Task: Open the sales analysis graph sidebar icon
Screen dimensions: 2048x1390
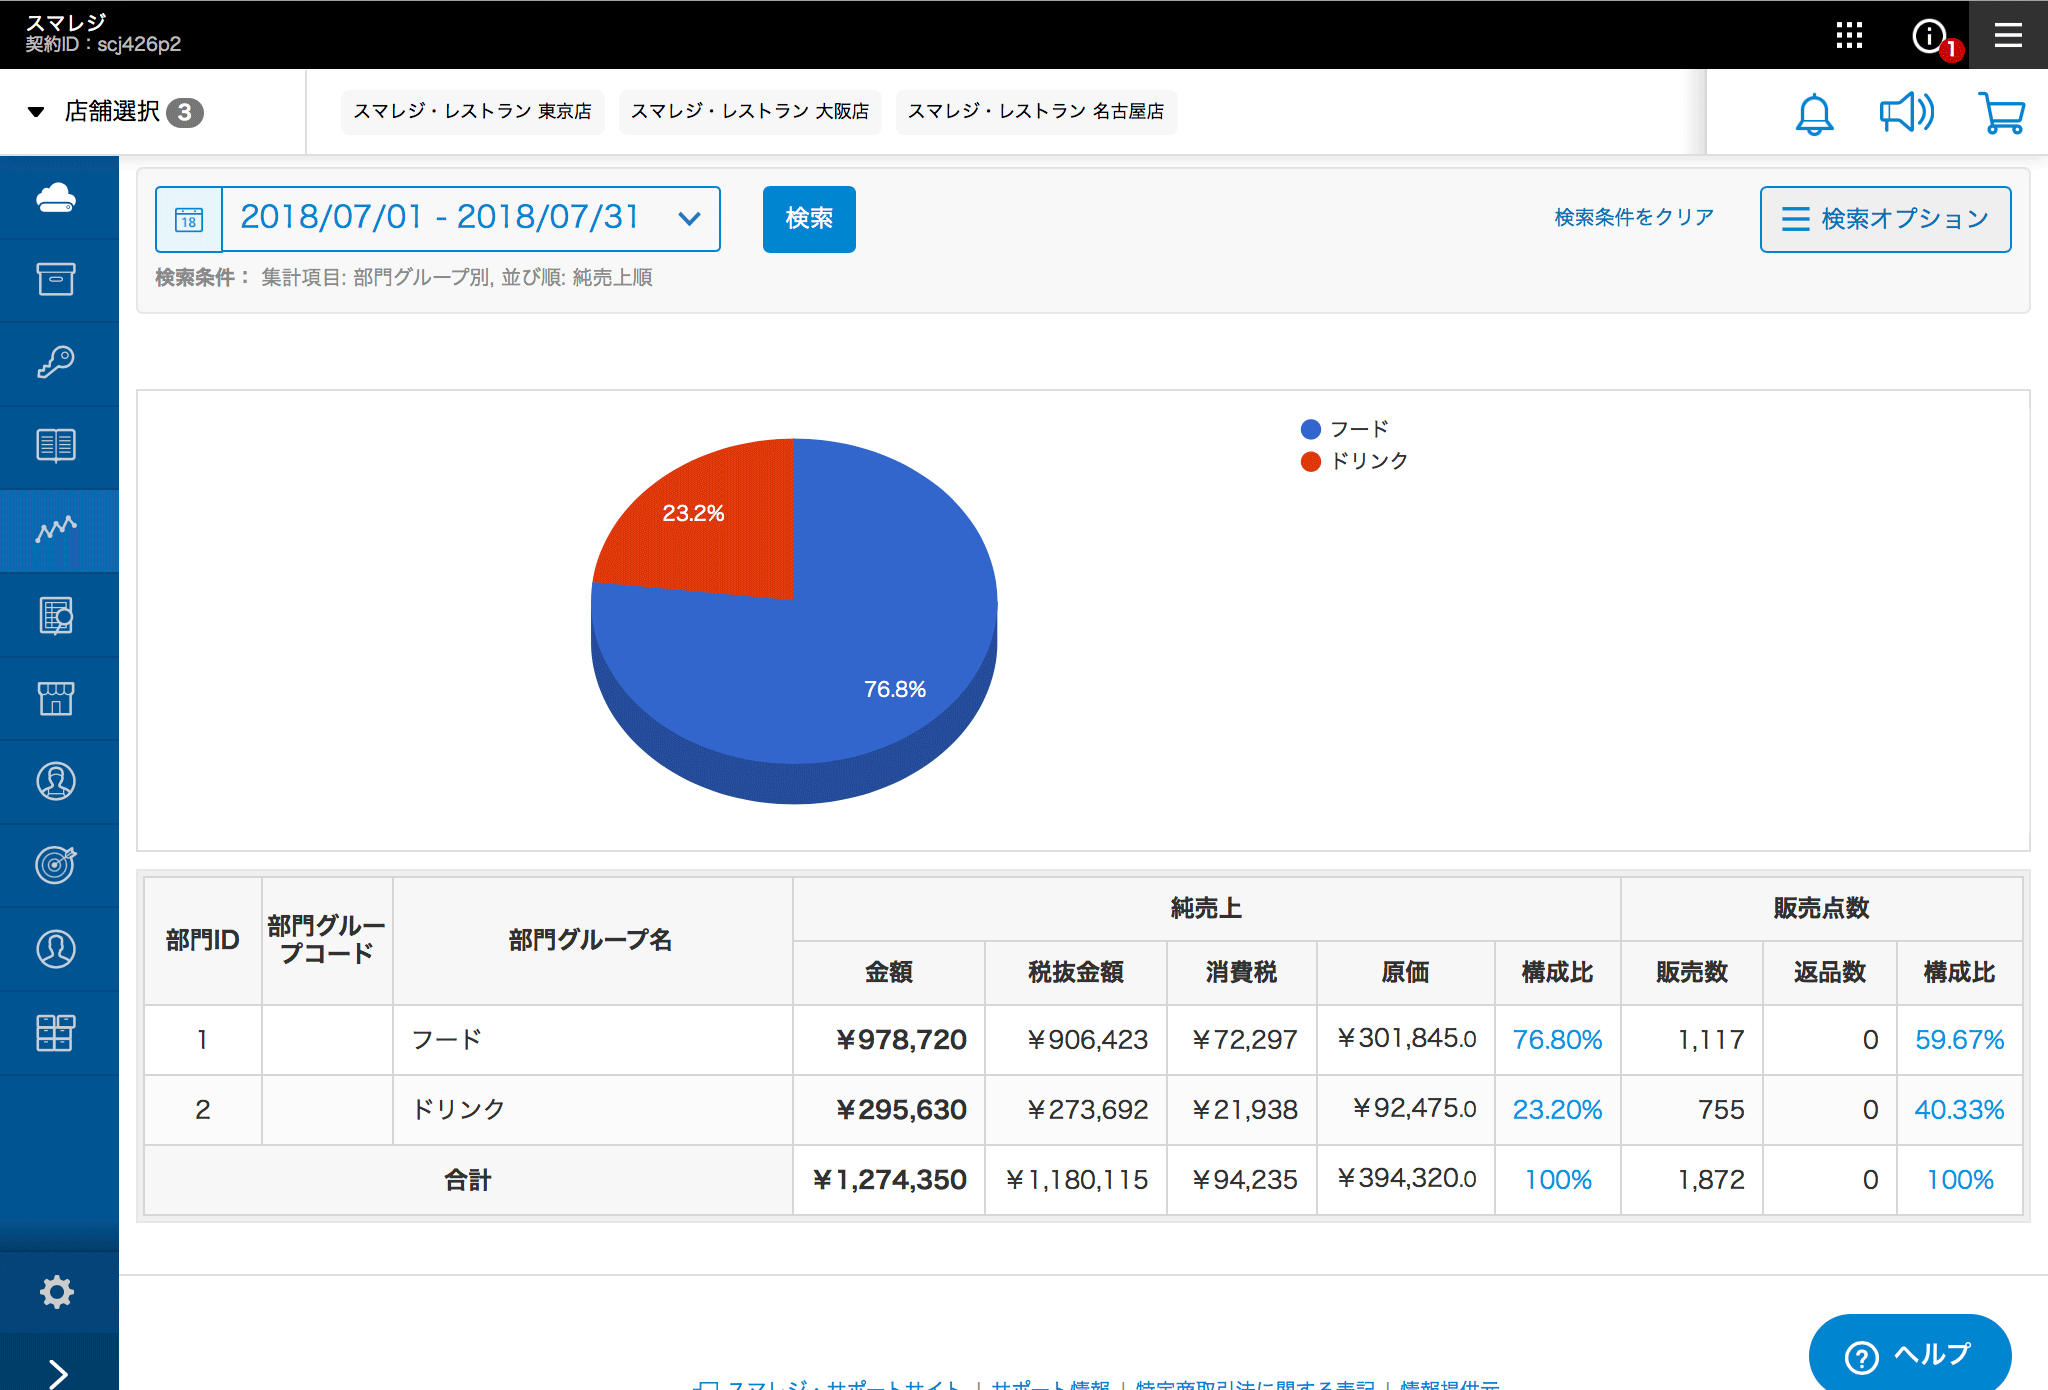Action: [56, 530]
